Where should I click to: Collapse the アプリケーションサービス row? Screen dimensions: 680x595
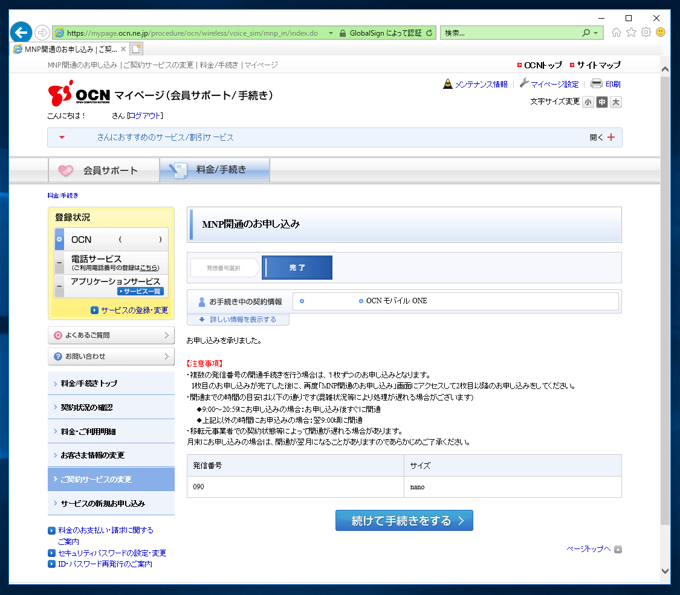(59, 286)
